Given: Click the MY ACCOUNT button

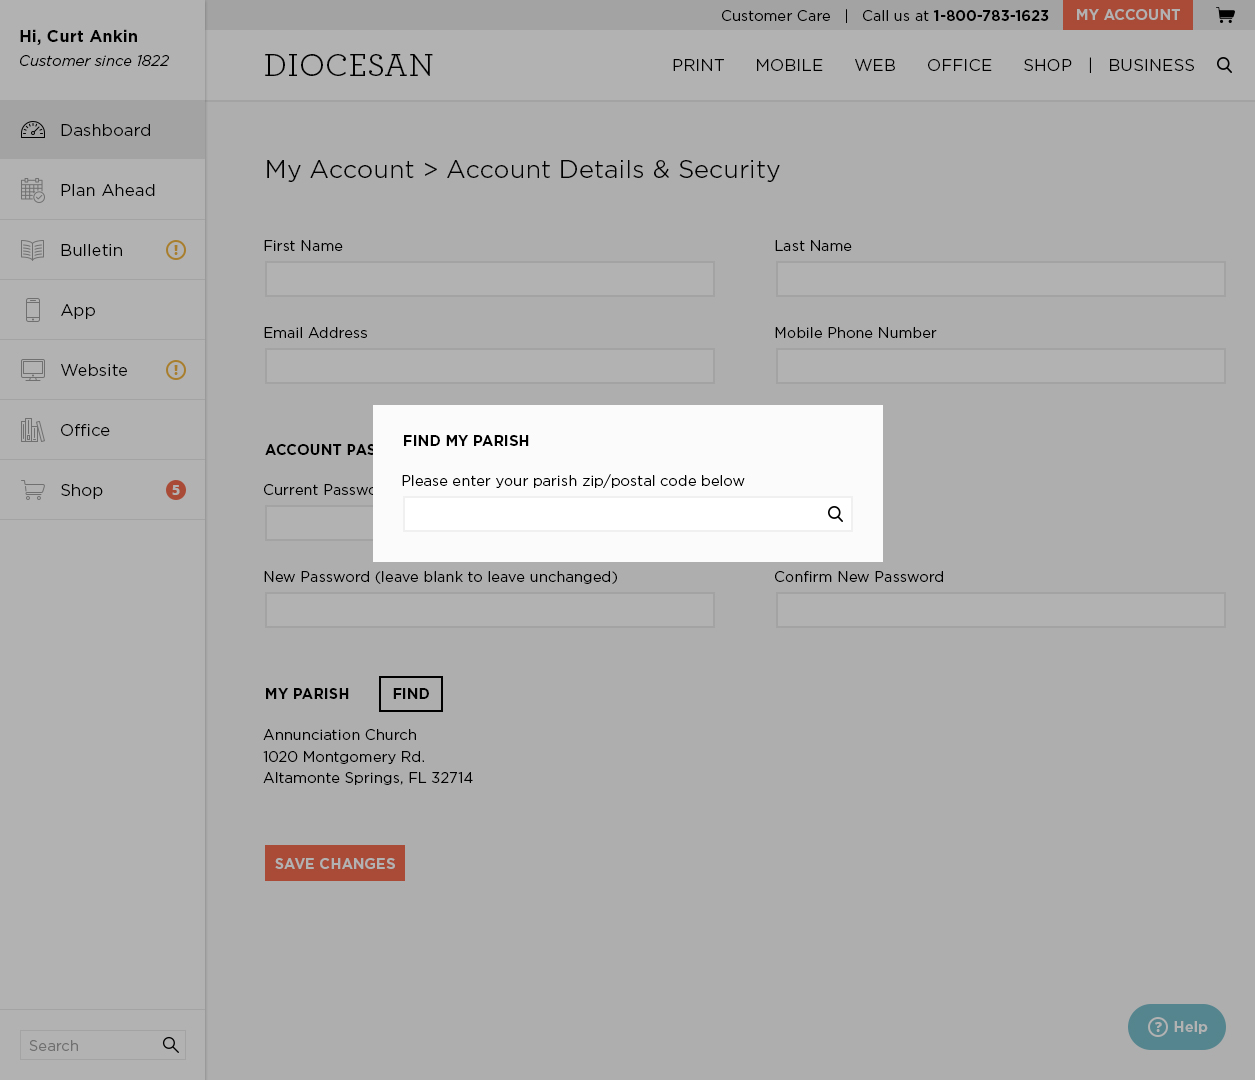Looking at the screenshot, I should [x=1127, y=15].
